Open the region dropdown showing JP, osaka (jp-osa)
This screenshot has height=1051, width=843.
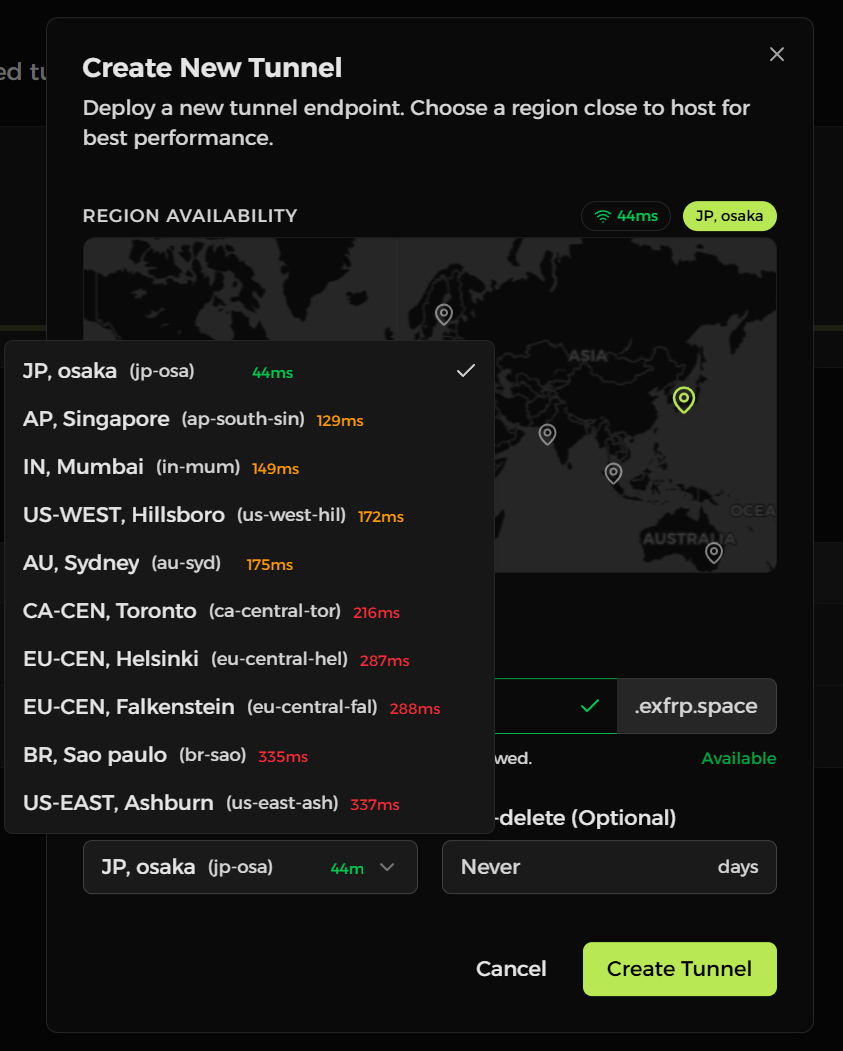(x=250, y=867)
